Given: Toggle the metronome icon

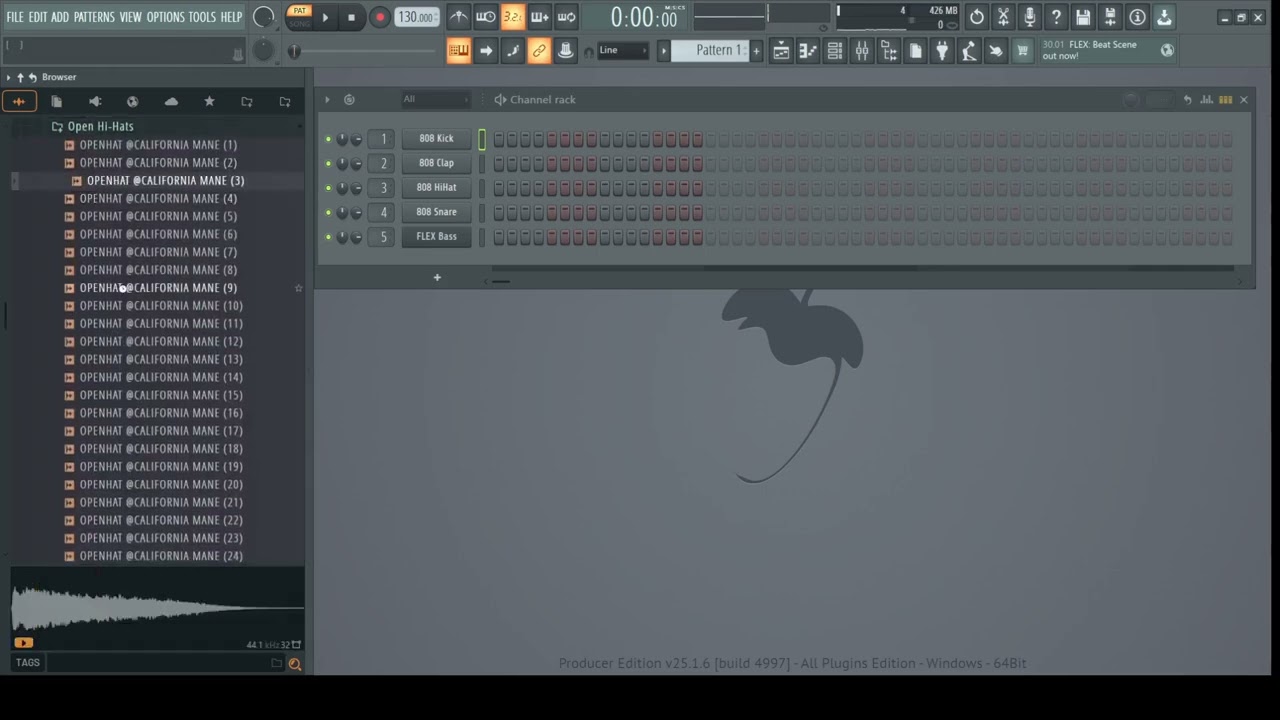Looking at the screenshot, I should point(458,17).
